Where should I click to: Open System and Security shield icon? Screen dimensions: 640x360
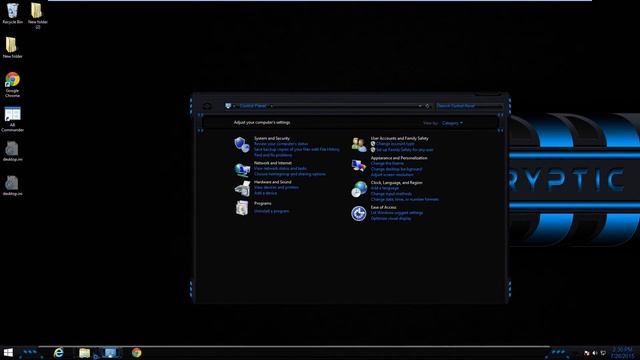(x=242, y=144)
